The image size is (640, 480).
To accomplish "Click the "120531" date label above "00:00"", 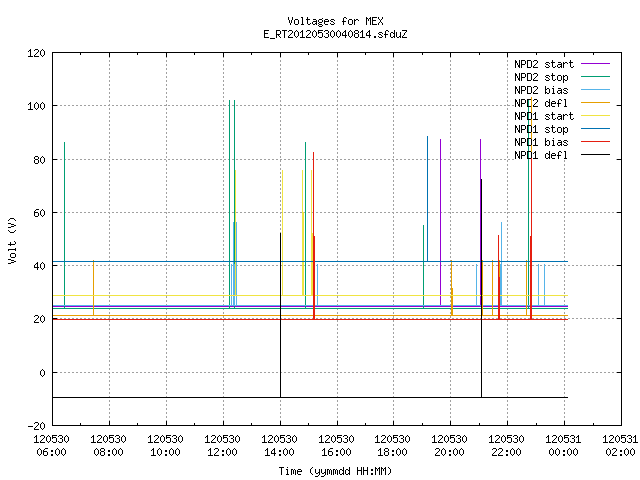I will (x=563, y=440).
